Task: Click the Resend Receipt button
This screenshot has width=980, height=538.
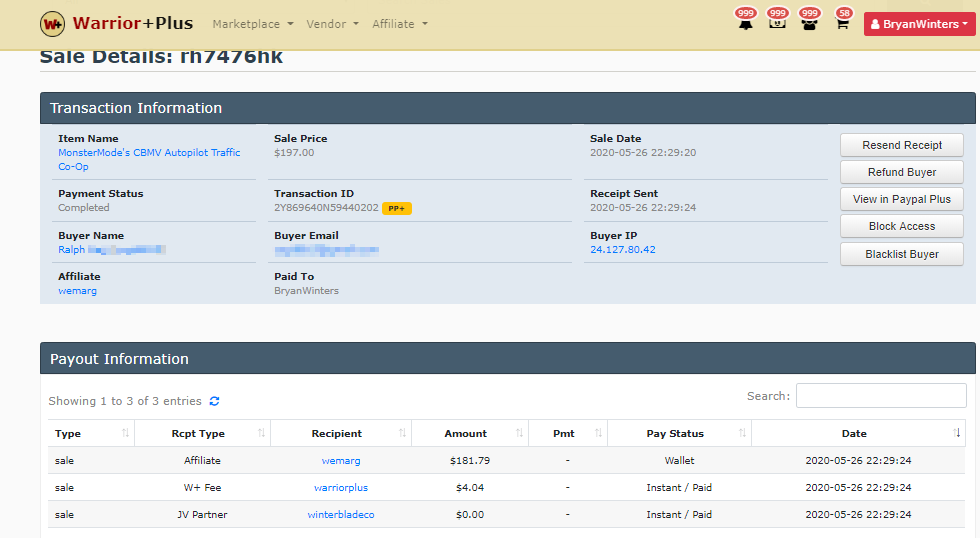Action: click(902, 145)
